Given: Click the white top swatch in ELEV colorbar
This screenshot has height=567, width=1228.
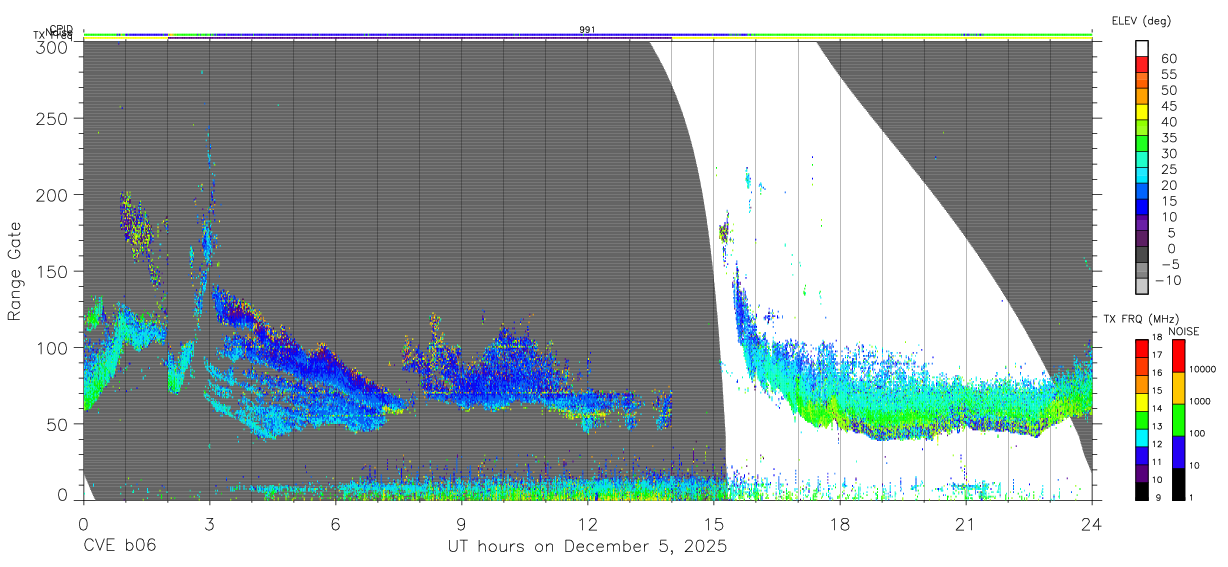Looking at the screenshot, I should (x=1142, y=48).
